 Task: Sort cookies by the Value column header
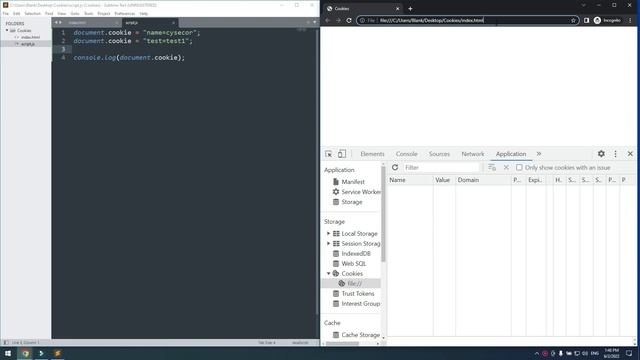click(x=444, y=180)
